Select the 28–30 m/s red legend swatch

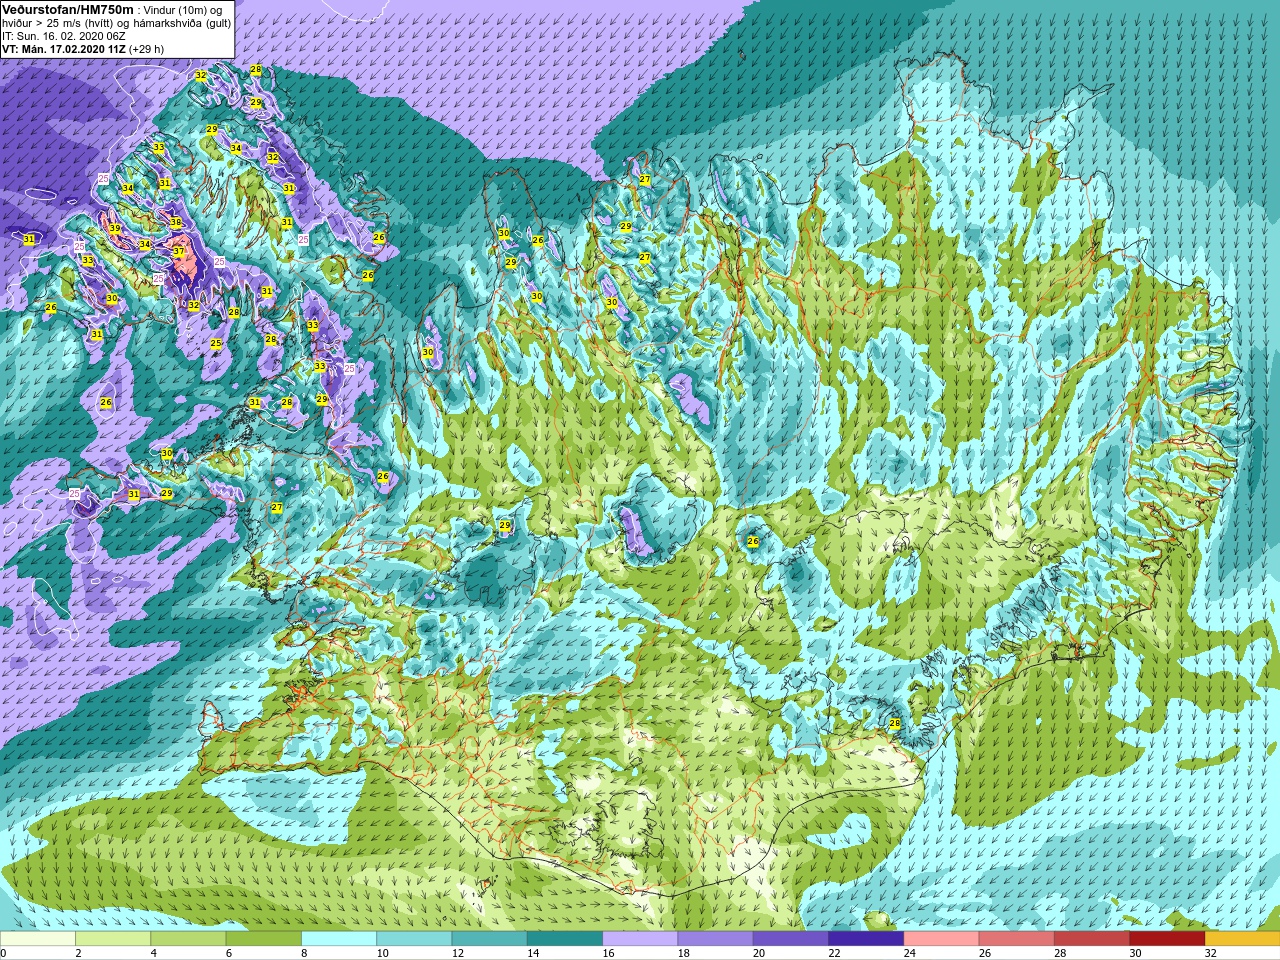point(1091,939)
